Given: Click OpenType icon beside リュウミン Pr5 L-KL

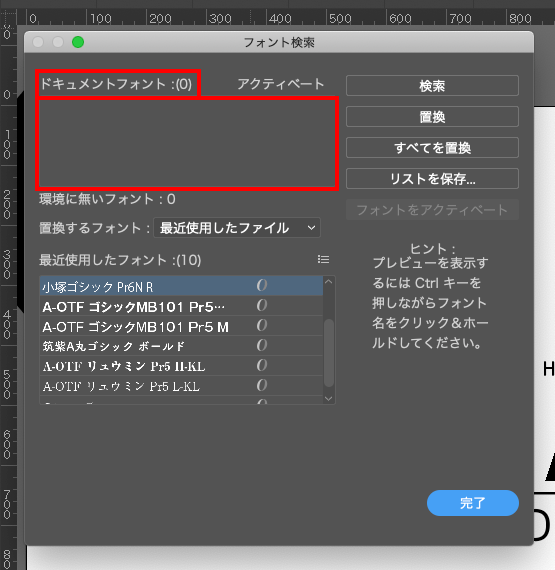Looking at the screenshot, I should click(x=262, y=385).
